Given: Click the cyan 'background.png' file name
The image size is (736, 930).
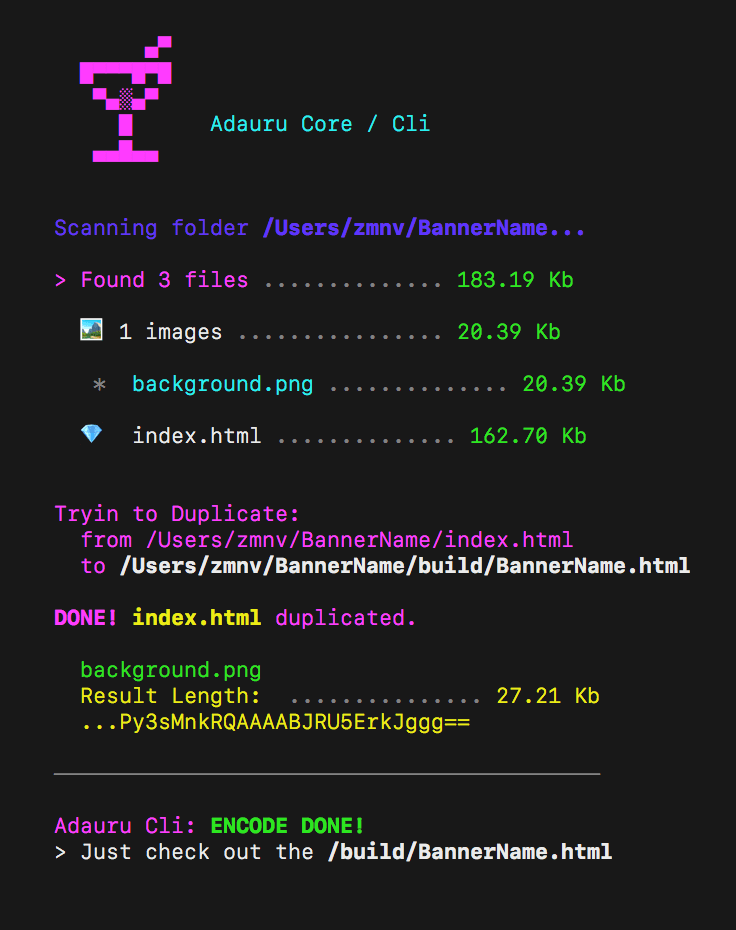Looking at the screenshot, I should pos(222,384).
